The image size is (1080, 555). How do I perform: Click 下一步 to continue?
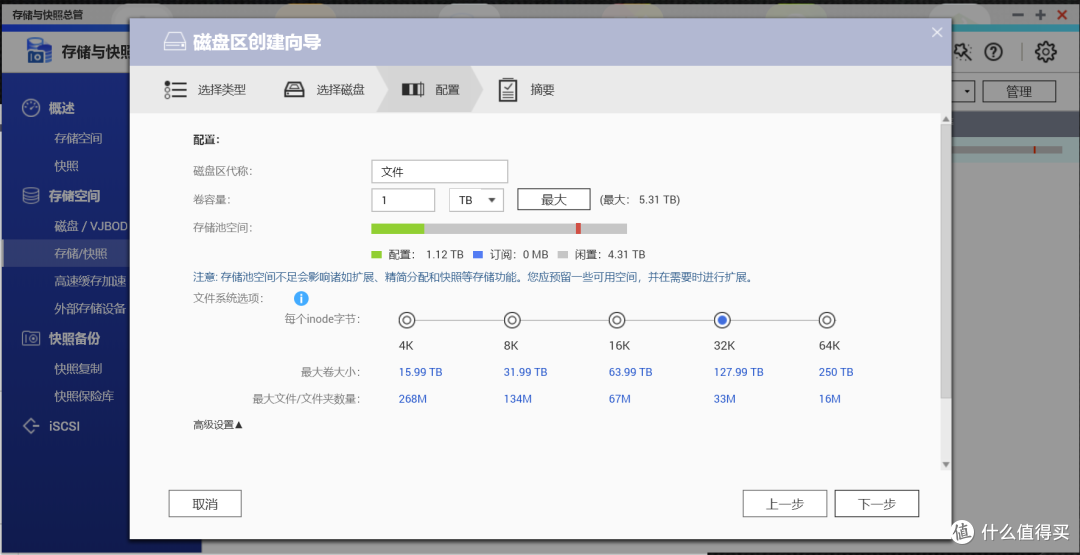coord(877,504)
